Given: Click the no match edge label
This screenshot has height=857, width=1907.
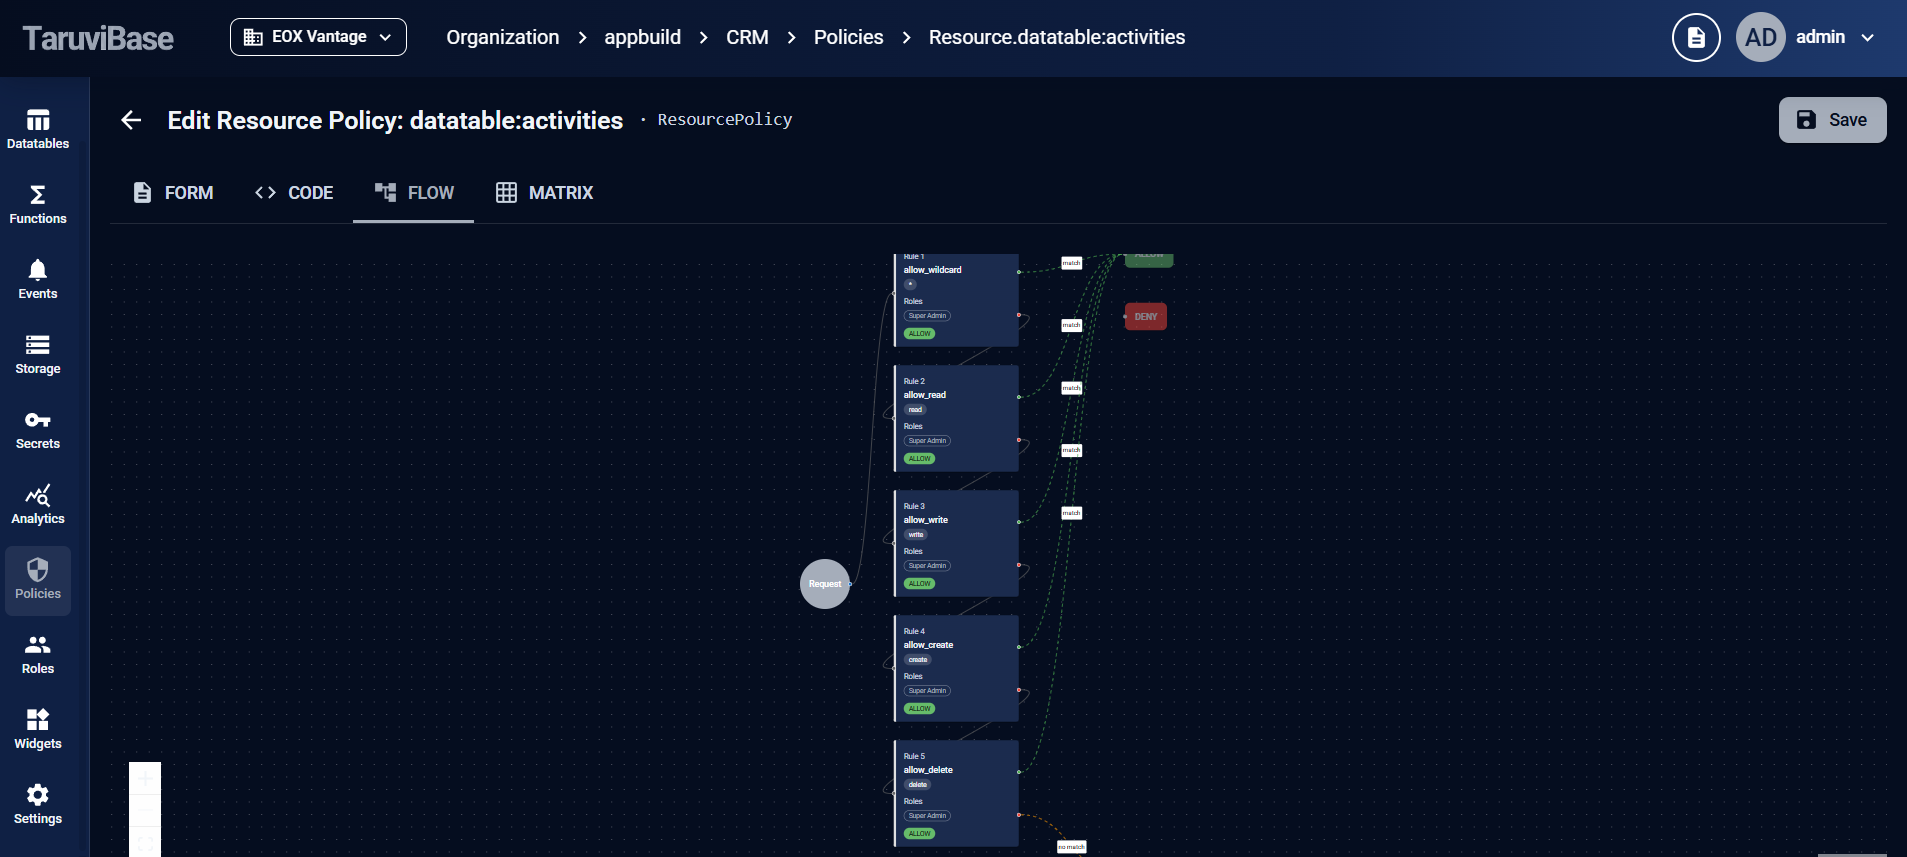Looking at the screenshot, I should tap(1071, 847).
